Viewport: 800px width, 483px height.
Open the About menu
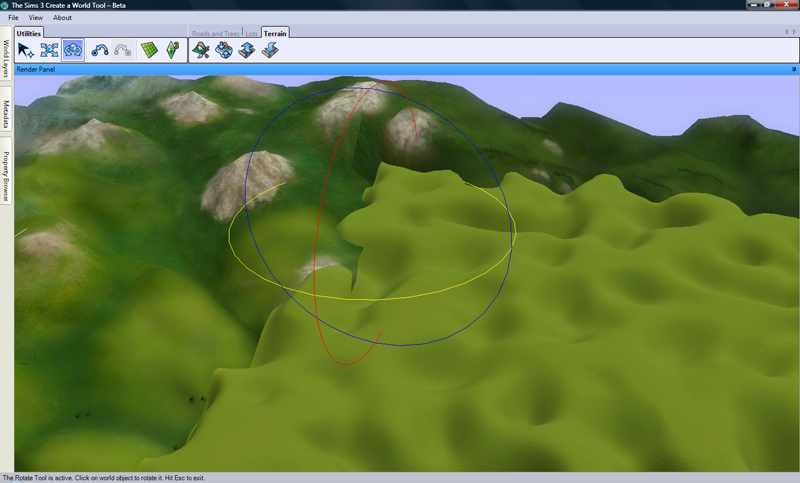pyautogui.click(x=62, y=17)
